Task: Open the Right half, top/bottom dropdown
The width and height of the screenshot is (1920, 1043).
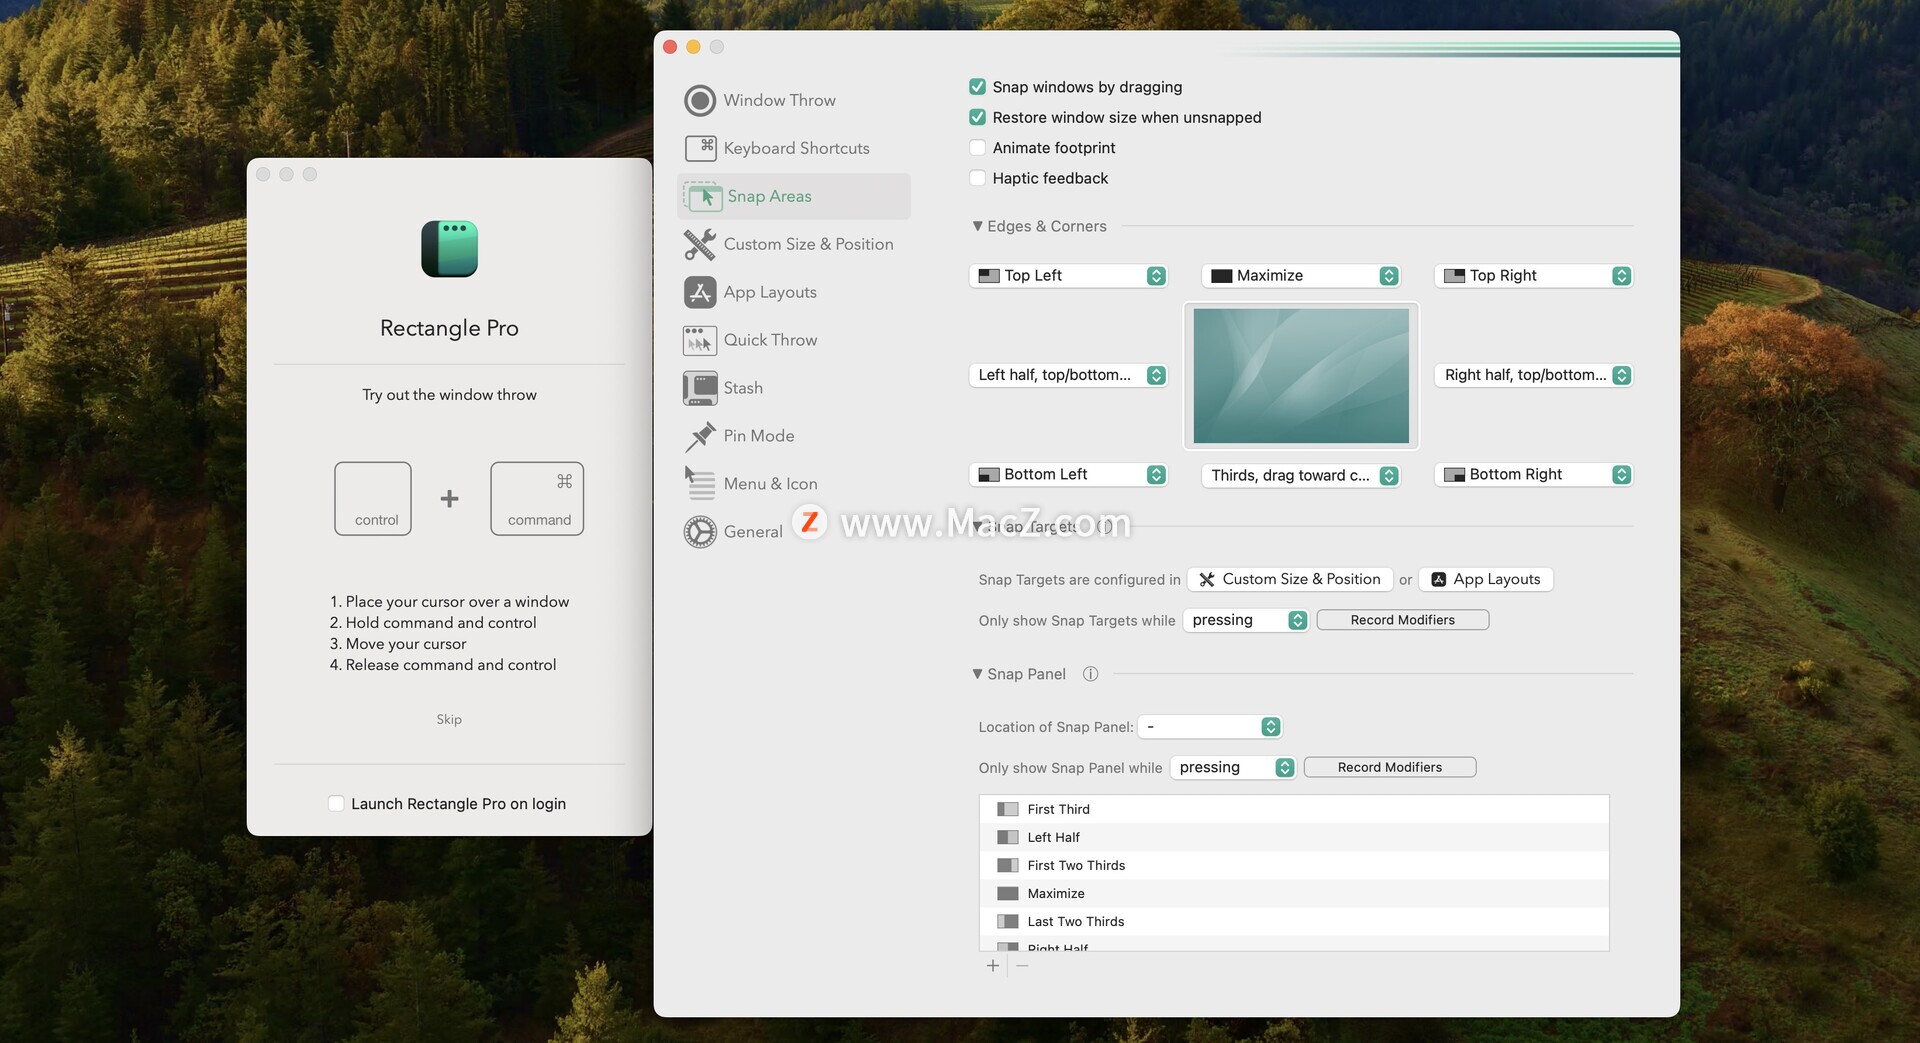Action: pos(1533,375)
